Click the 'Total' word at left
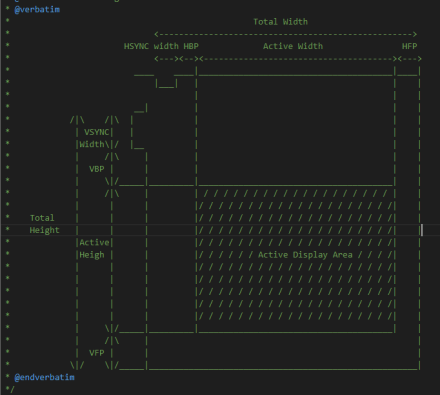This screenshot has width=440, height=395. [42, 218]
